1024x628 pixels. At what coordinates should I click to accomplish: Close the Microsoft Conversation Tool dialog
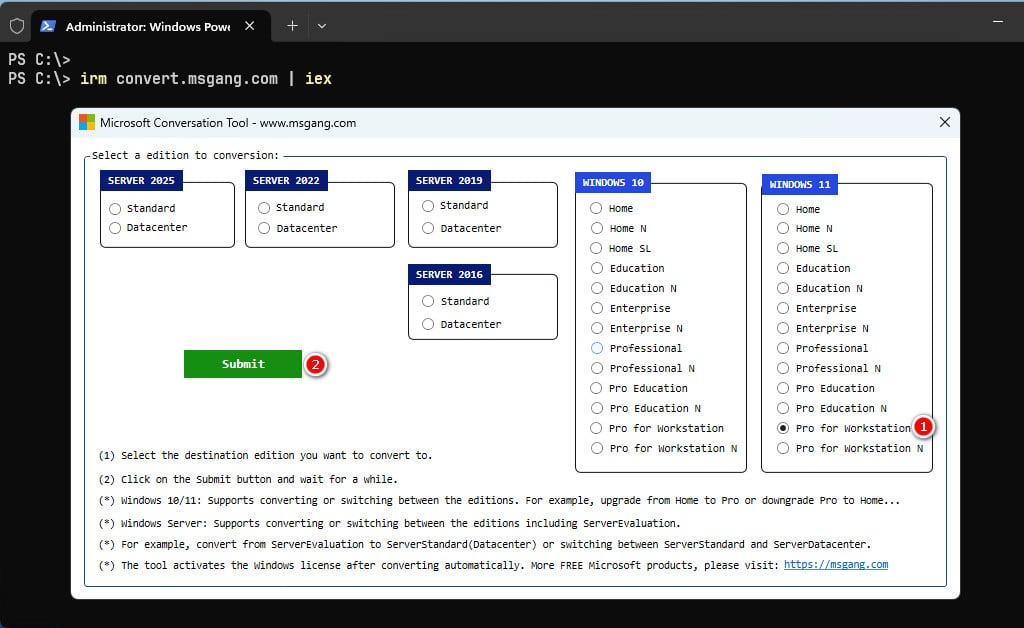click(944, 122)
